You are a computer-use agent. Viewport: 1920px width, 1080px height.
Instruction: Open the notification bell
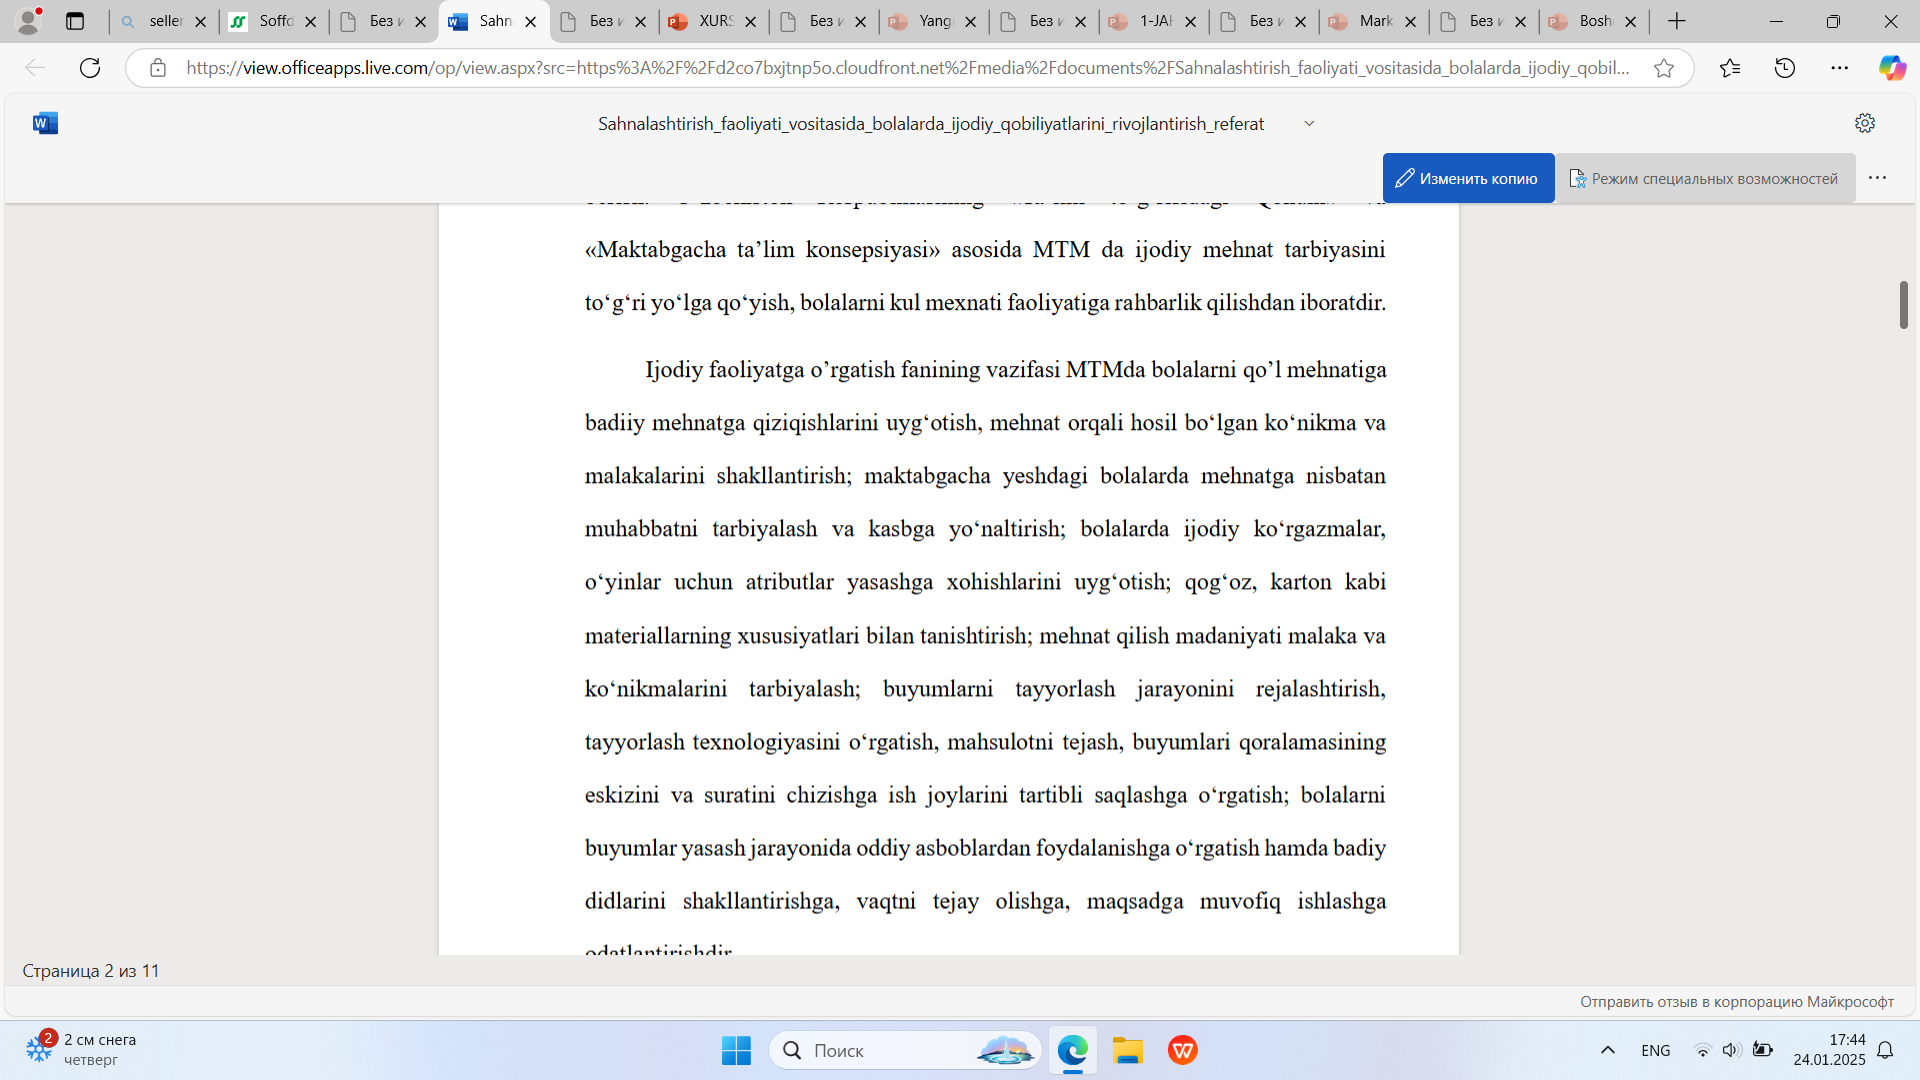click(1885, 1050)
